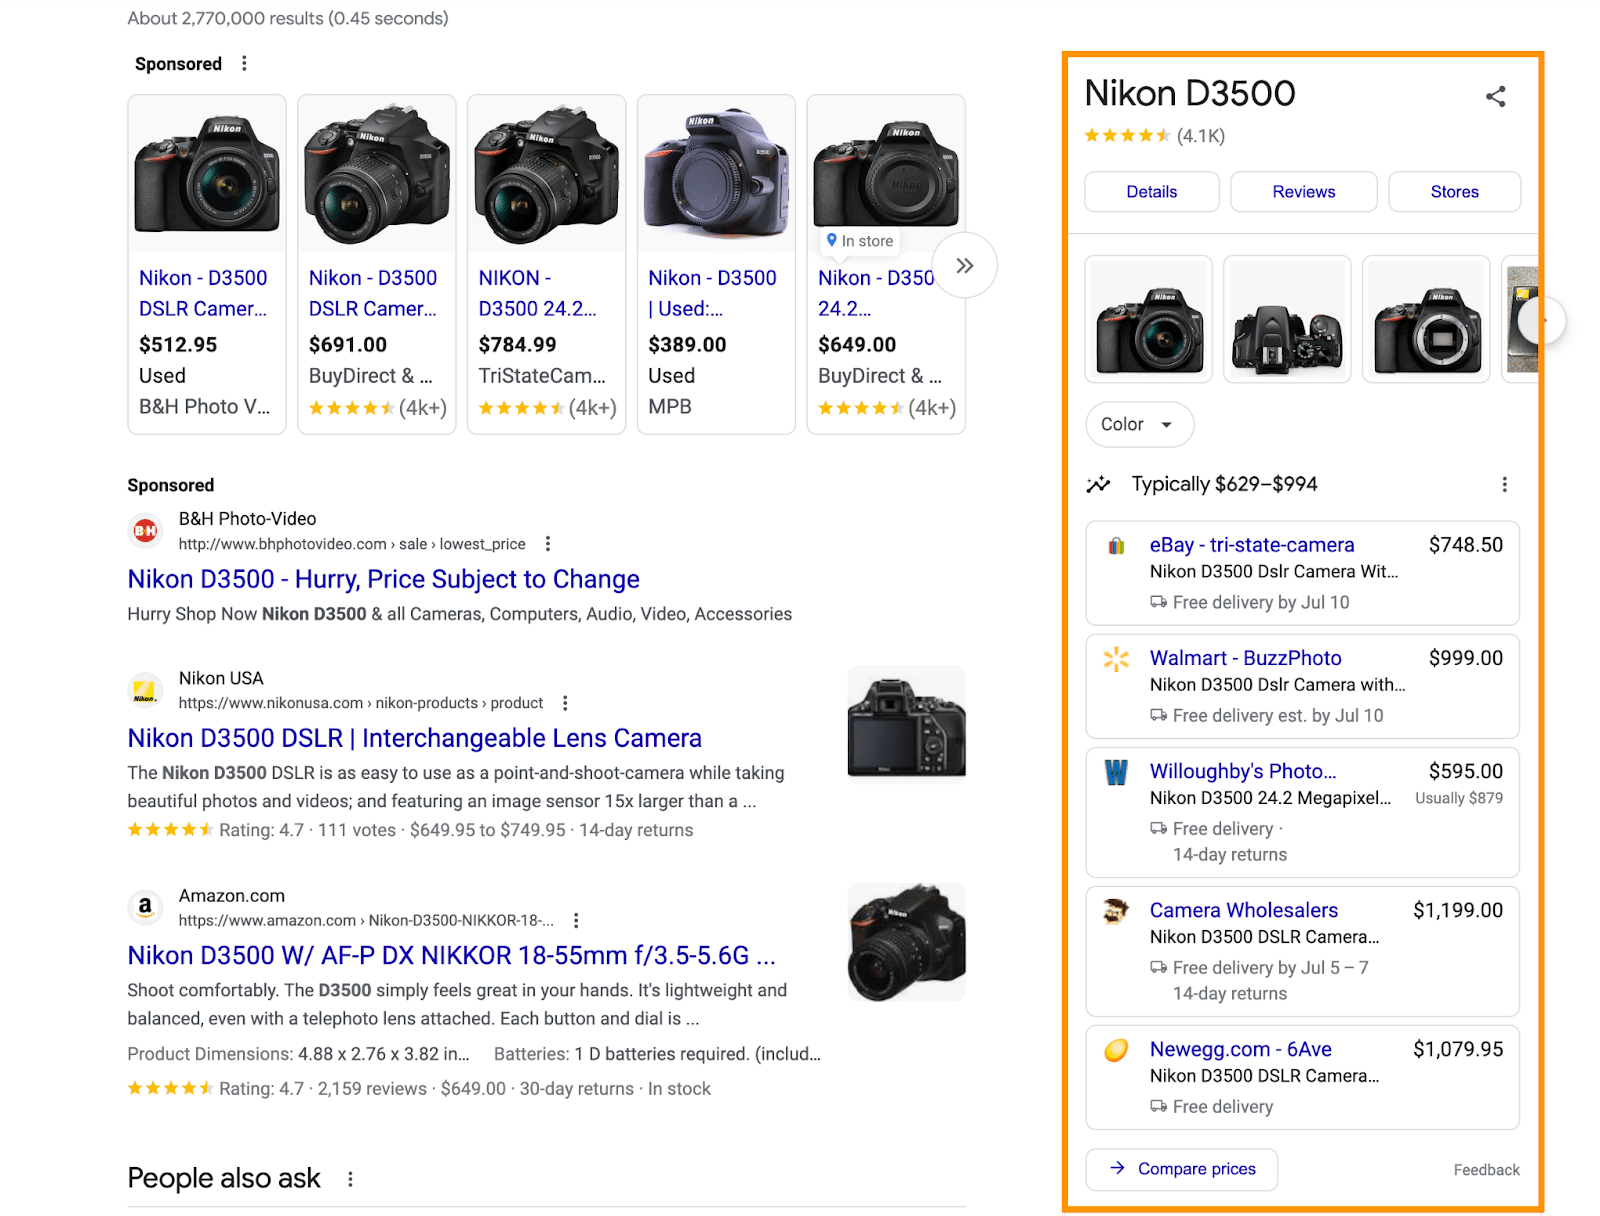Click $389.00 used camera image

pyautogui.click(x=716, y=174)
